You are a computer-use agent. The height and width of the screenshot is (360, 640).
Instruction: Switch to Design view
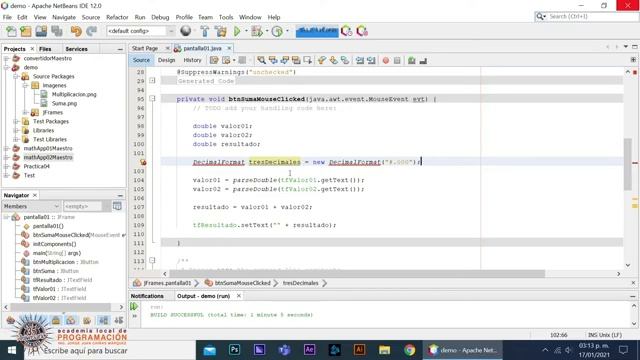click(x=167, y=60)
